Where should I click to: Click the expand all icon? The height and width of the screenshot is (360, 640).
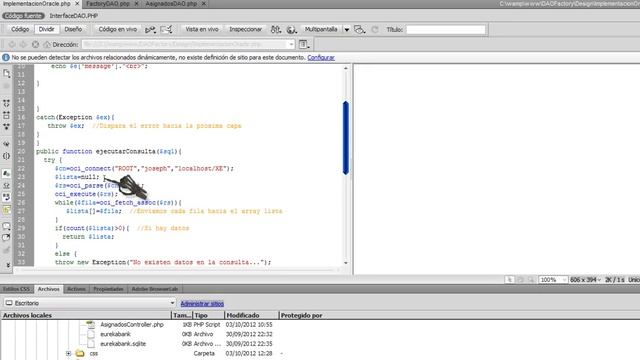click(7, 127)
